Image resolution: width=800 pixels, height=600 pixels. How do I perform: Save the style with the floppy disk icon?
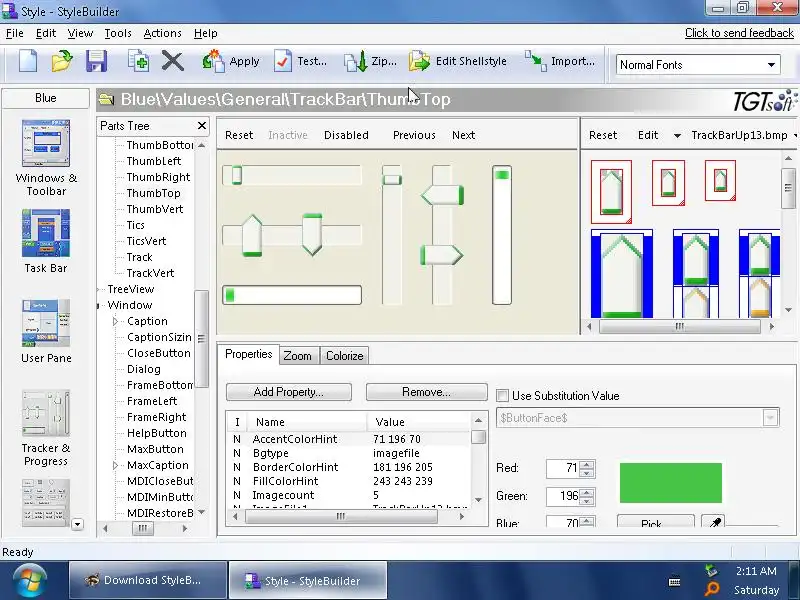click(x=96, y=61)
